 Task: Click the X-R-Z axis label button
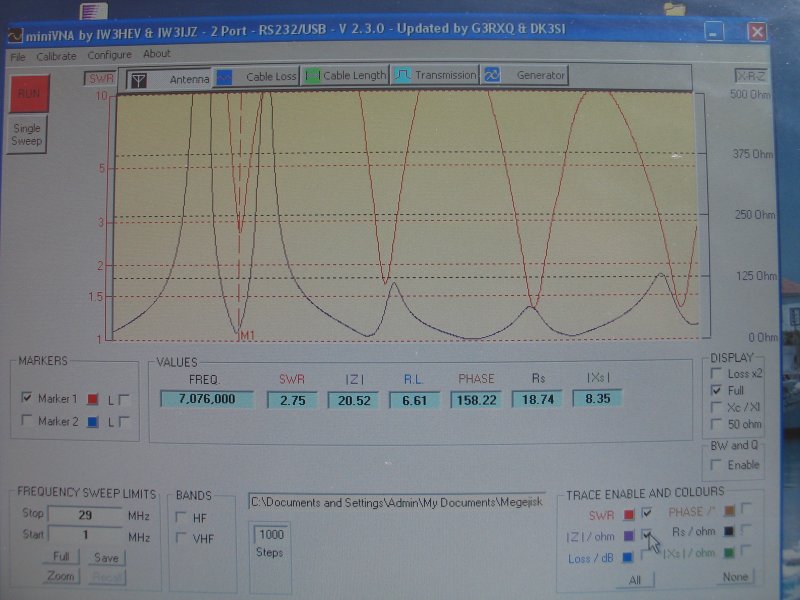751,76
